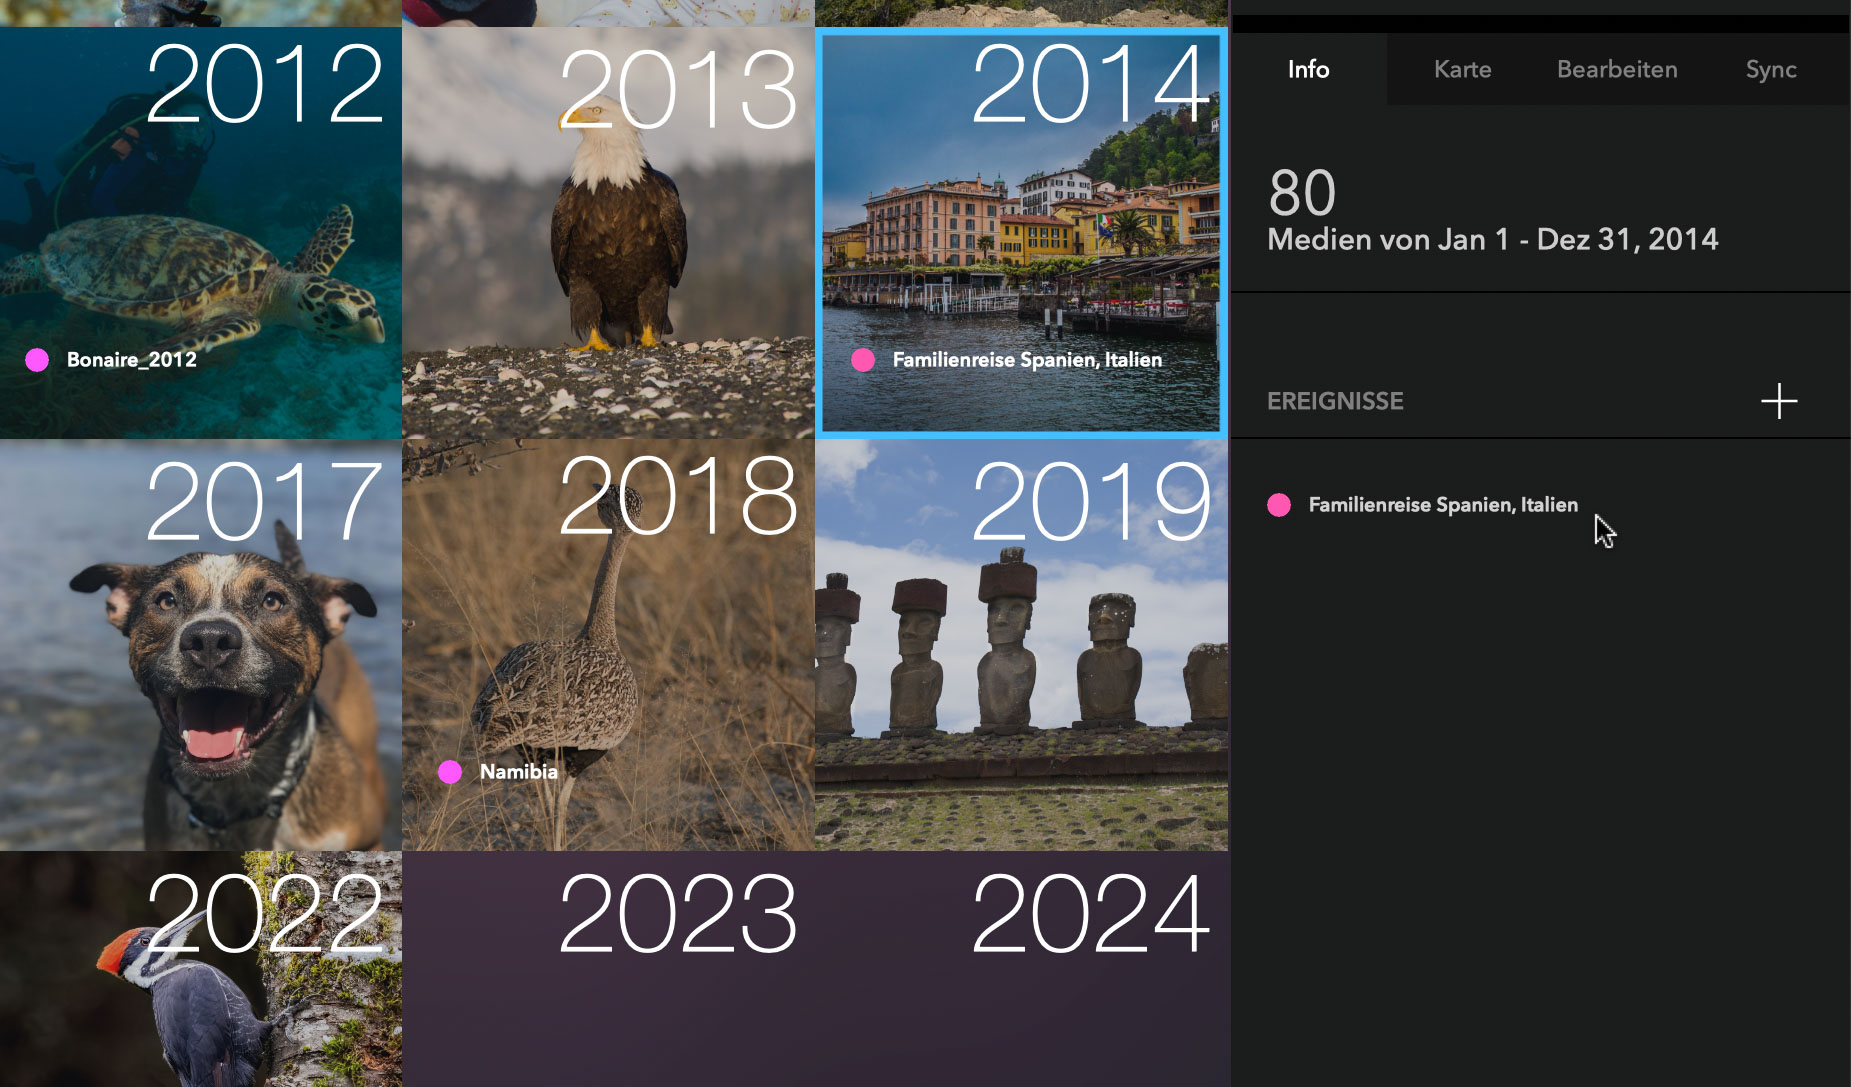Select the empty 2024 year tile
Screen dimensions: 1851x1087
point(1021,969)
